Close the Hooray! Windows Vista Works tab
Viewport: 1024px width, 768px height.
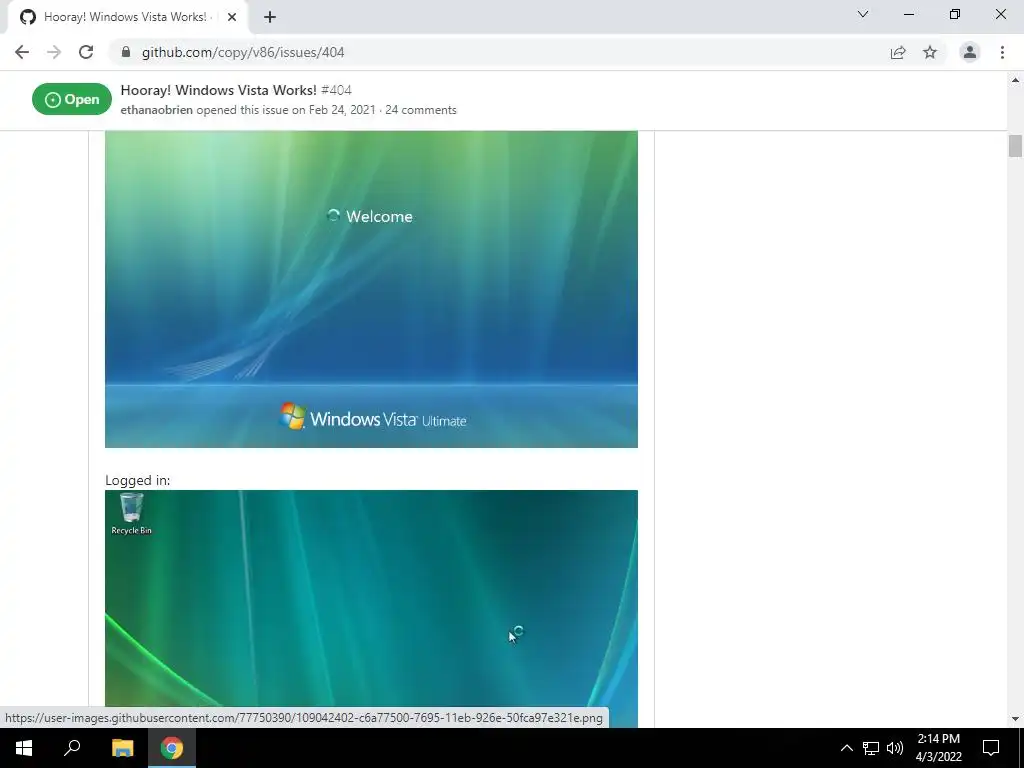click(232, 18)
